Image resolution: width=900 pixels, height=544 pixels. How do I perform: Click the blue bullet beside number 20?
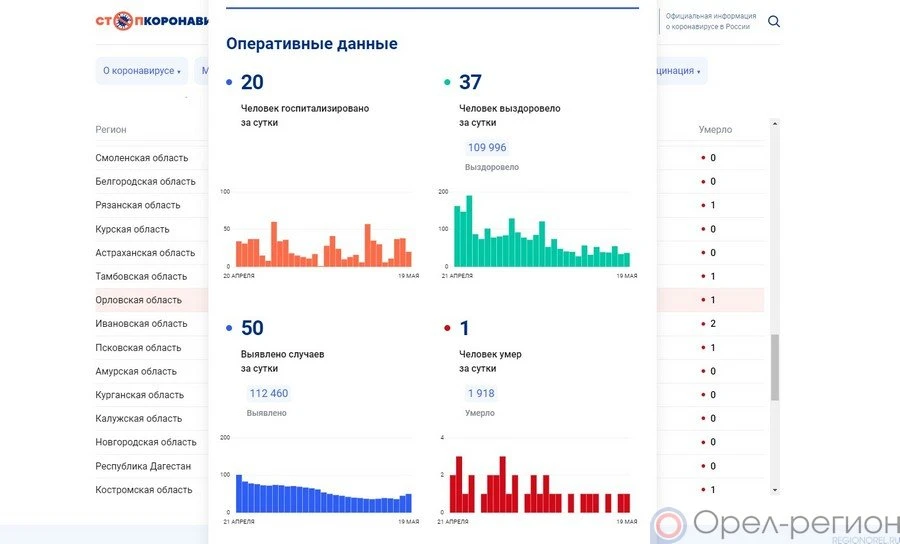coord(229,83)
